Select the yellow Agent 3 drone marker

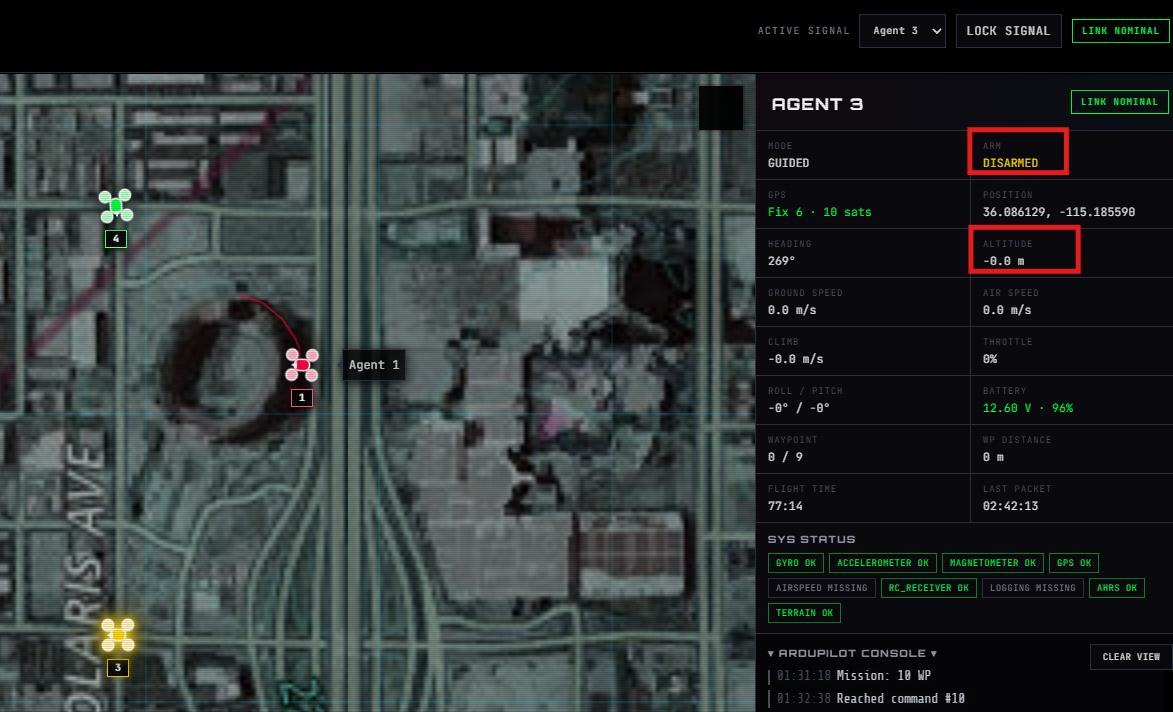(x=118, y=634)
